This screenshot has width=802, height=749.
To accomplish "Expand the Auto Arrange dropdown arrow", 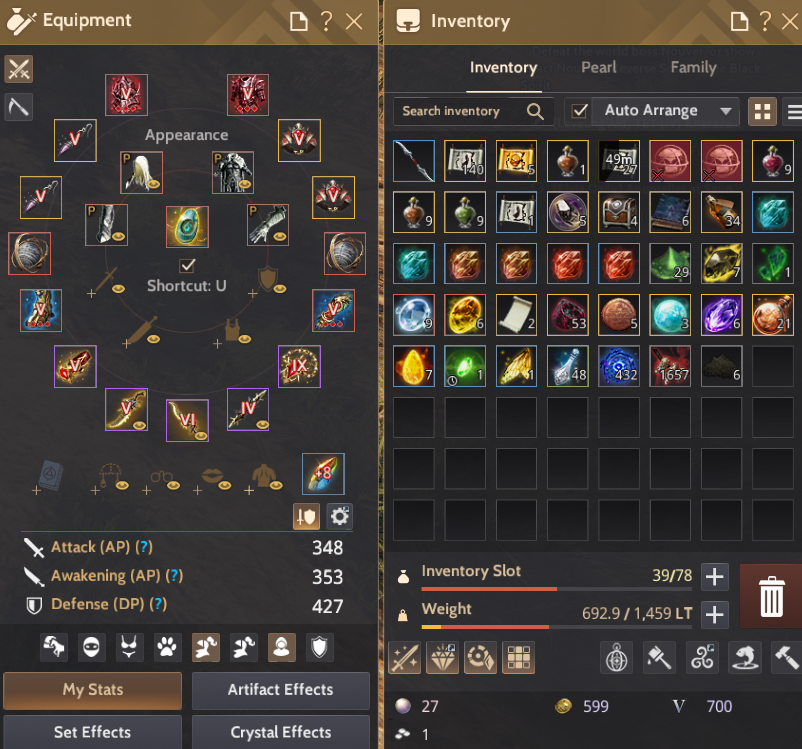I will 725,111.
